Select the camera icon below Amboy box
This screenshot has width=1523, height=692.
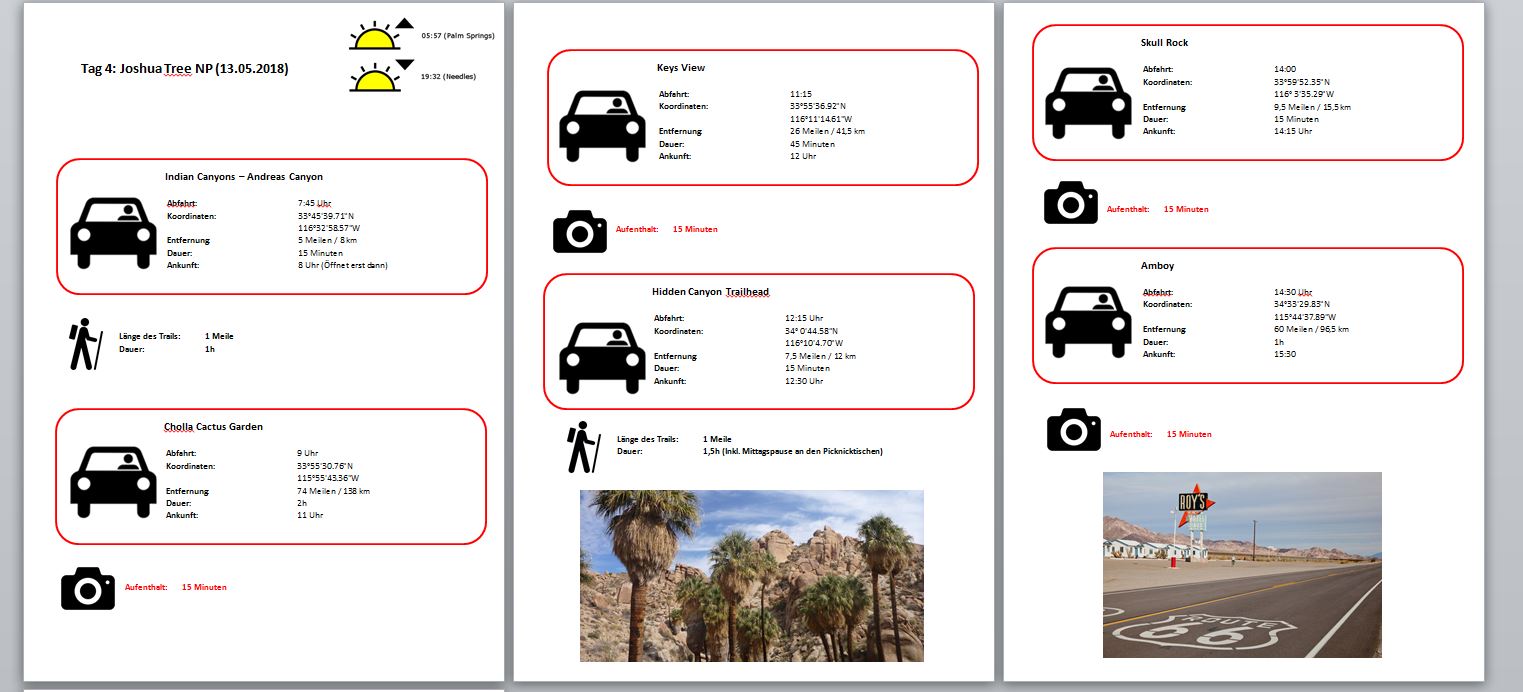(x=1074, y=430)
